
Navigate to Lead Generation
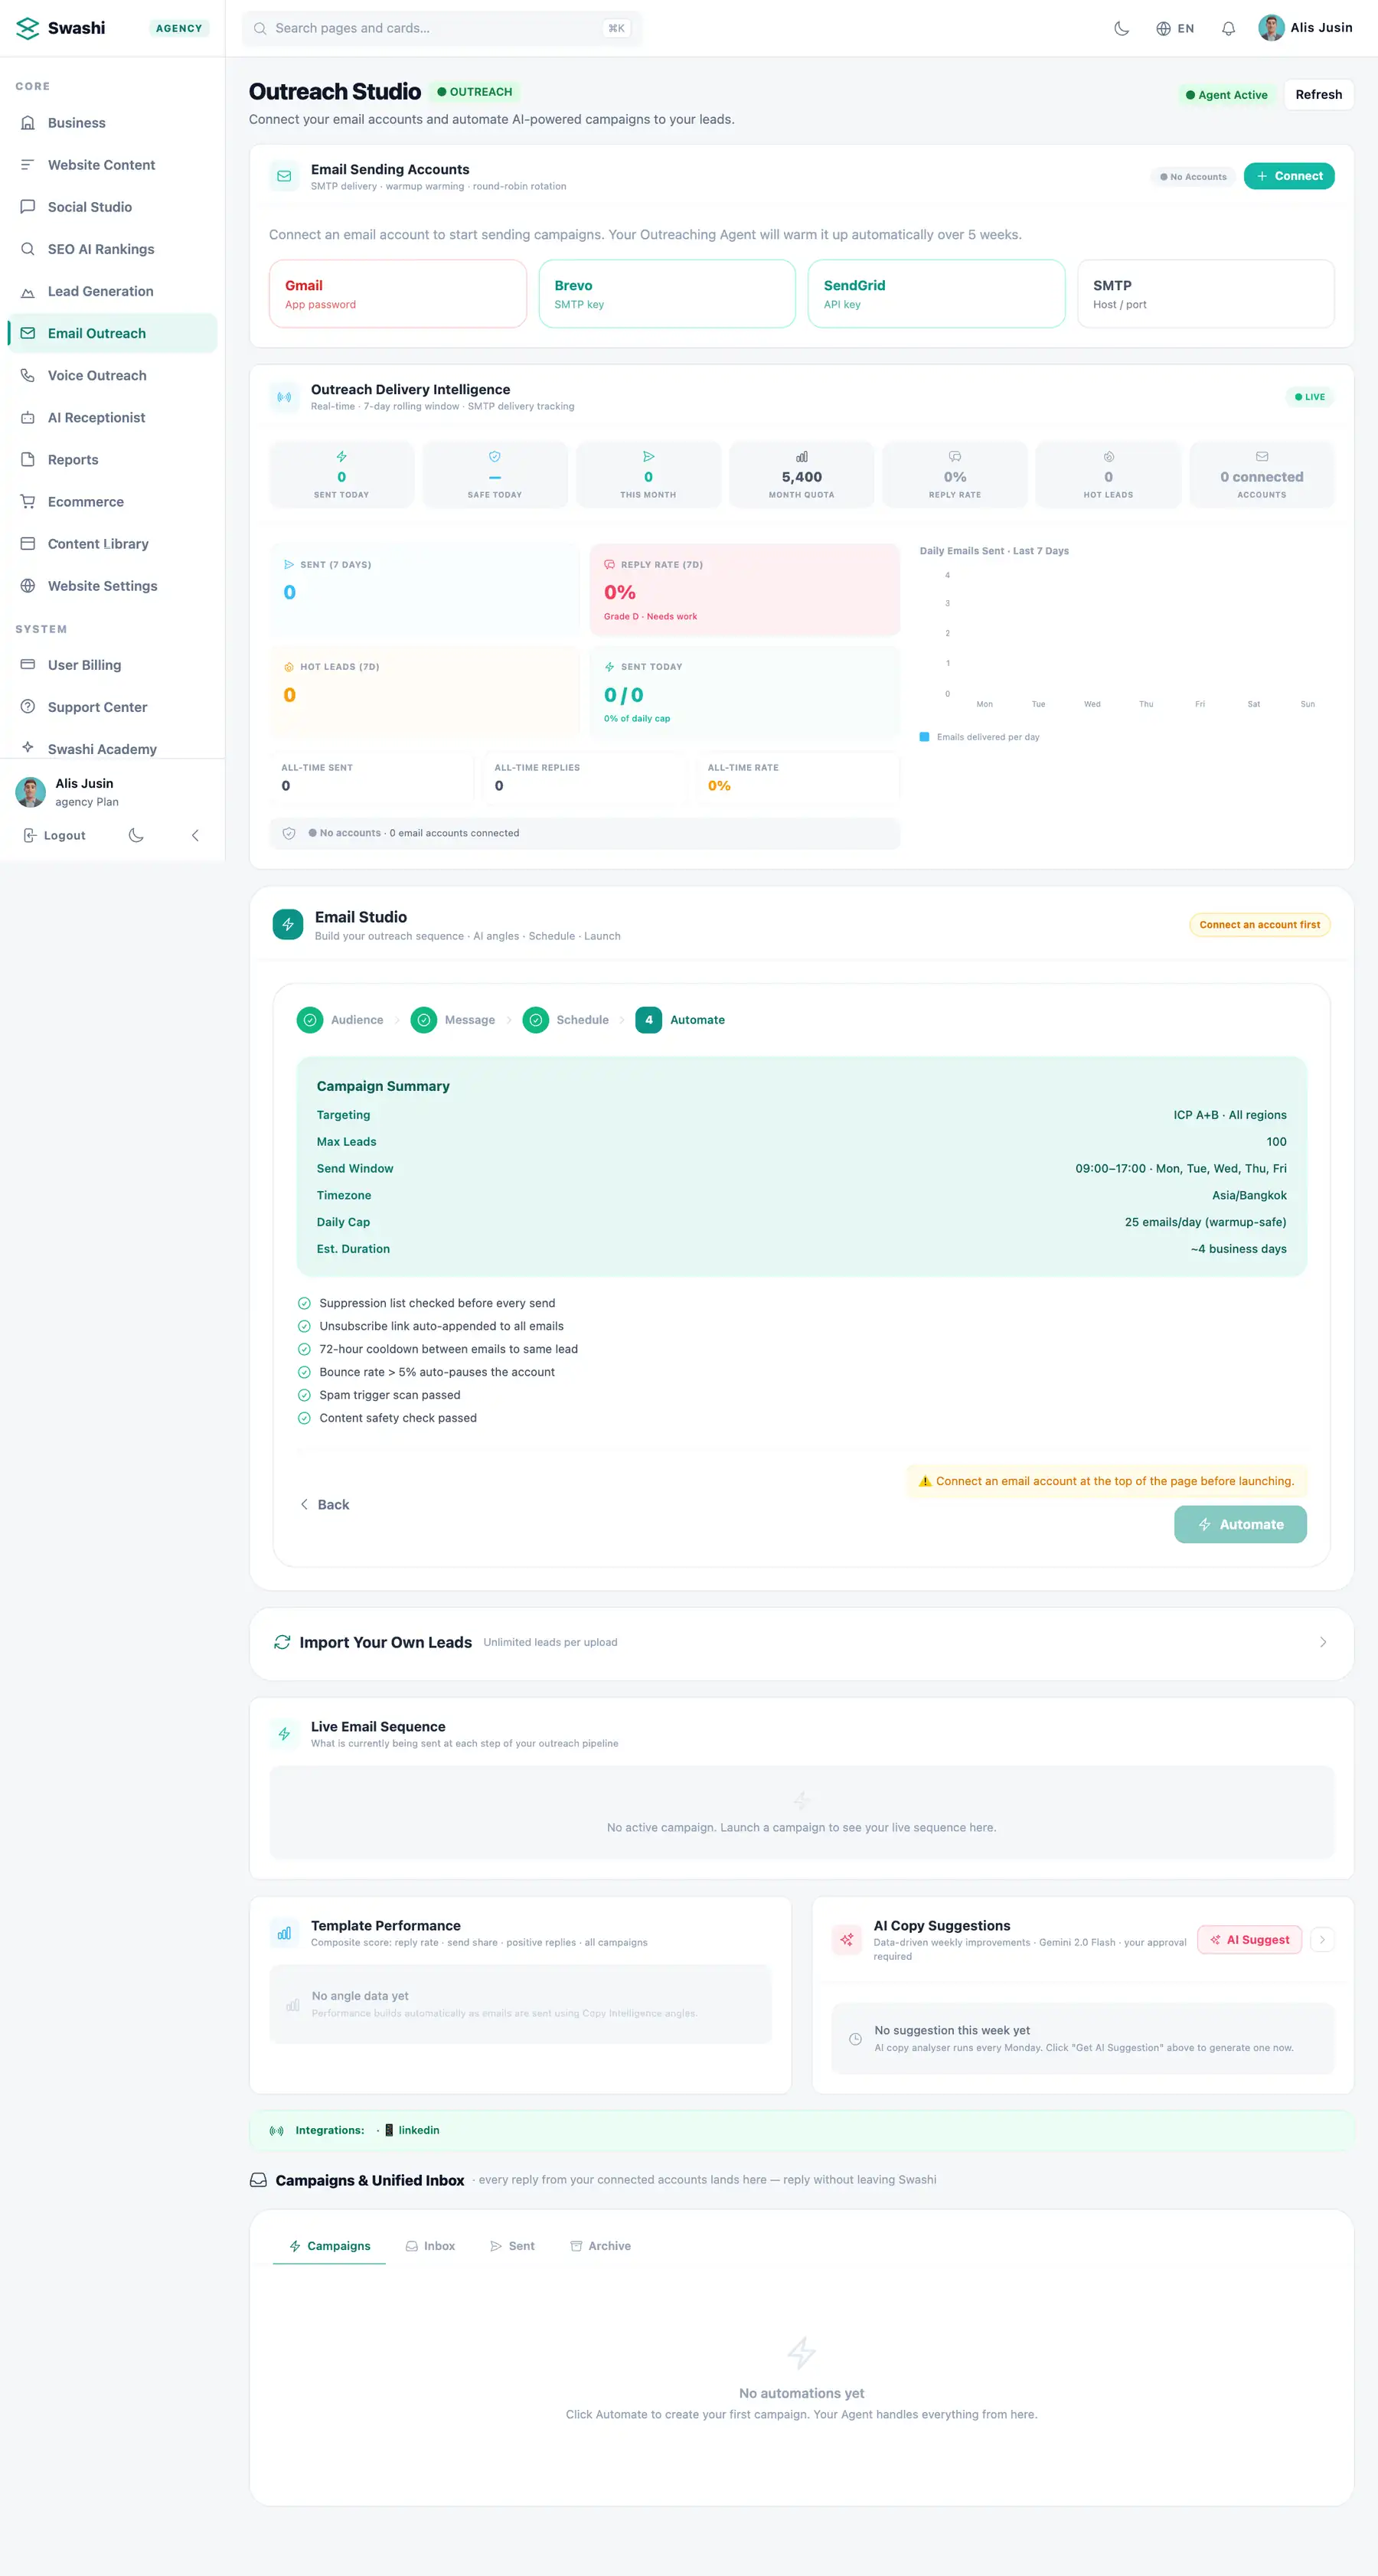pos(112,291)
